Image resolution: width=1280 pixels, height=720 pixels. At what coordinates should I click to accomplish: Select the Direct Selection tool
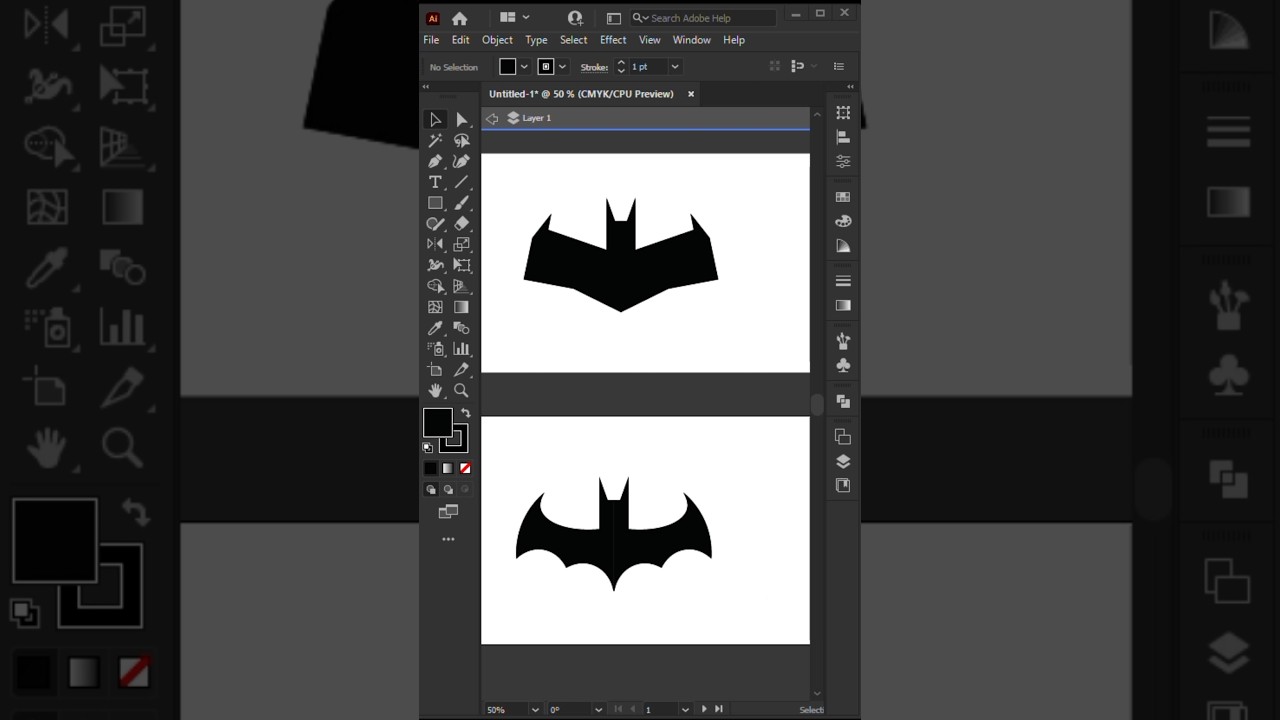pyautogui.click(x=461, y=120)
